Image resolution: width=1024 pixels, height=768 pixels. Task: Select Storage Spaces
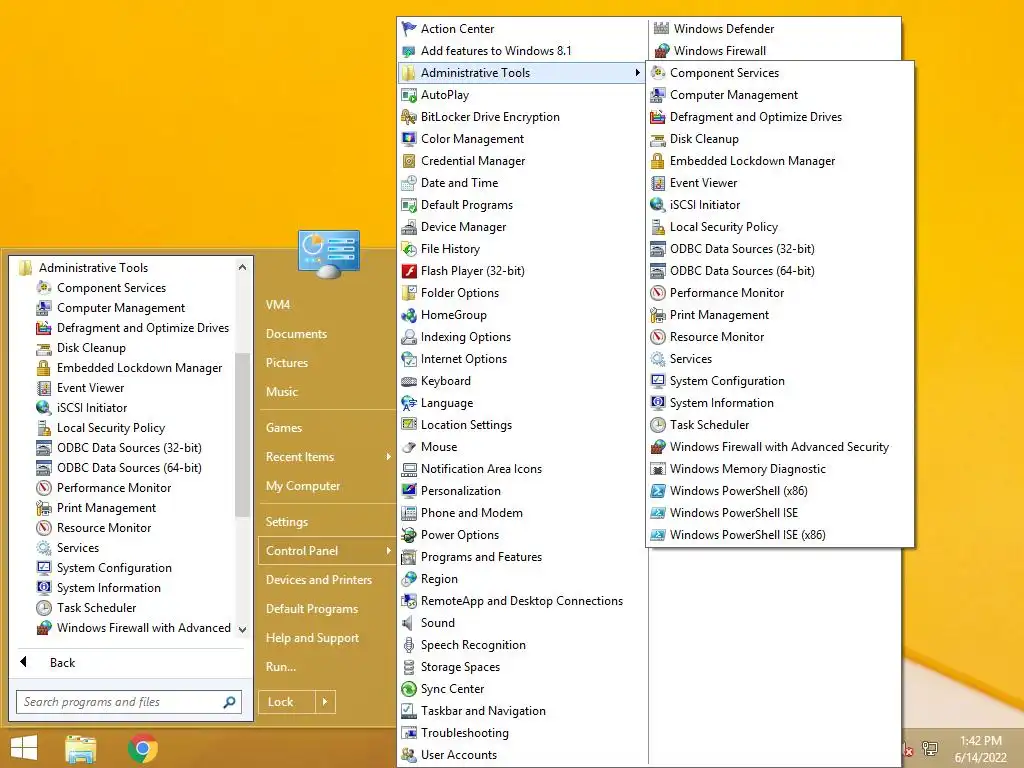[x=460, y=667]
